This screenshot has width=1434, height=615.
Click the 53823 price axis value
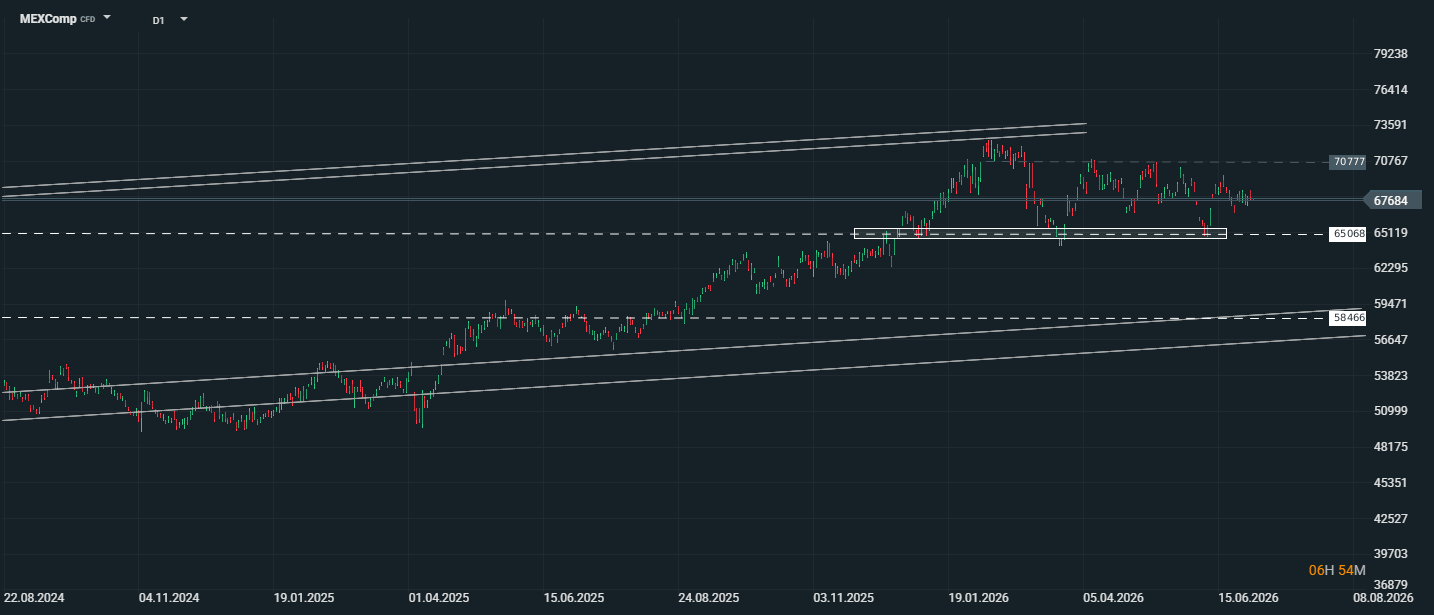pos(1391,376)
